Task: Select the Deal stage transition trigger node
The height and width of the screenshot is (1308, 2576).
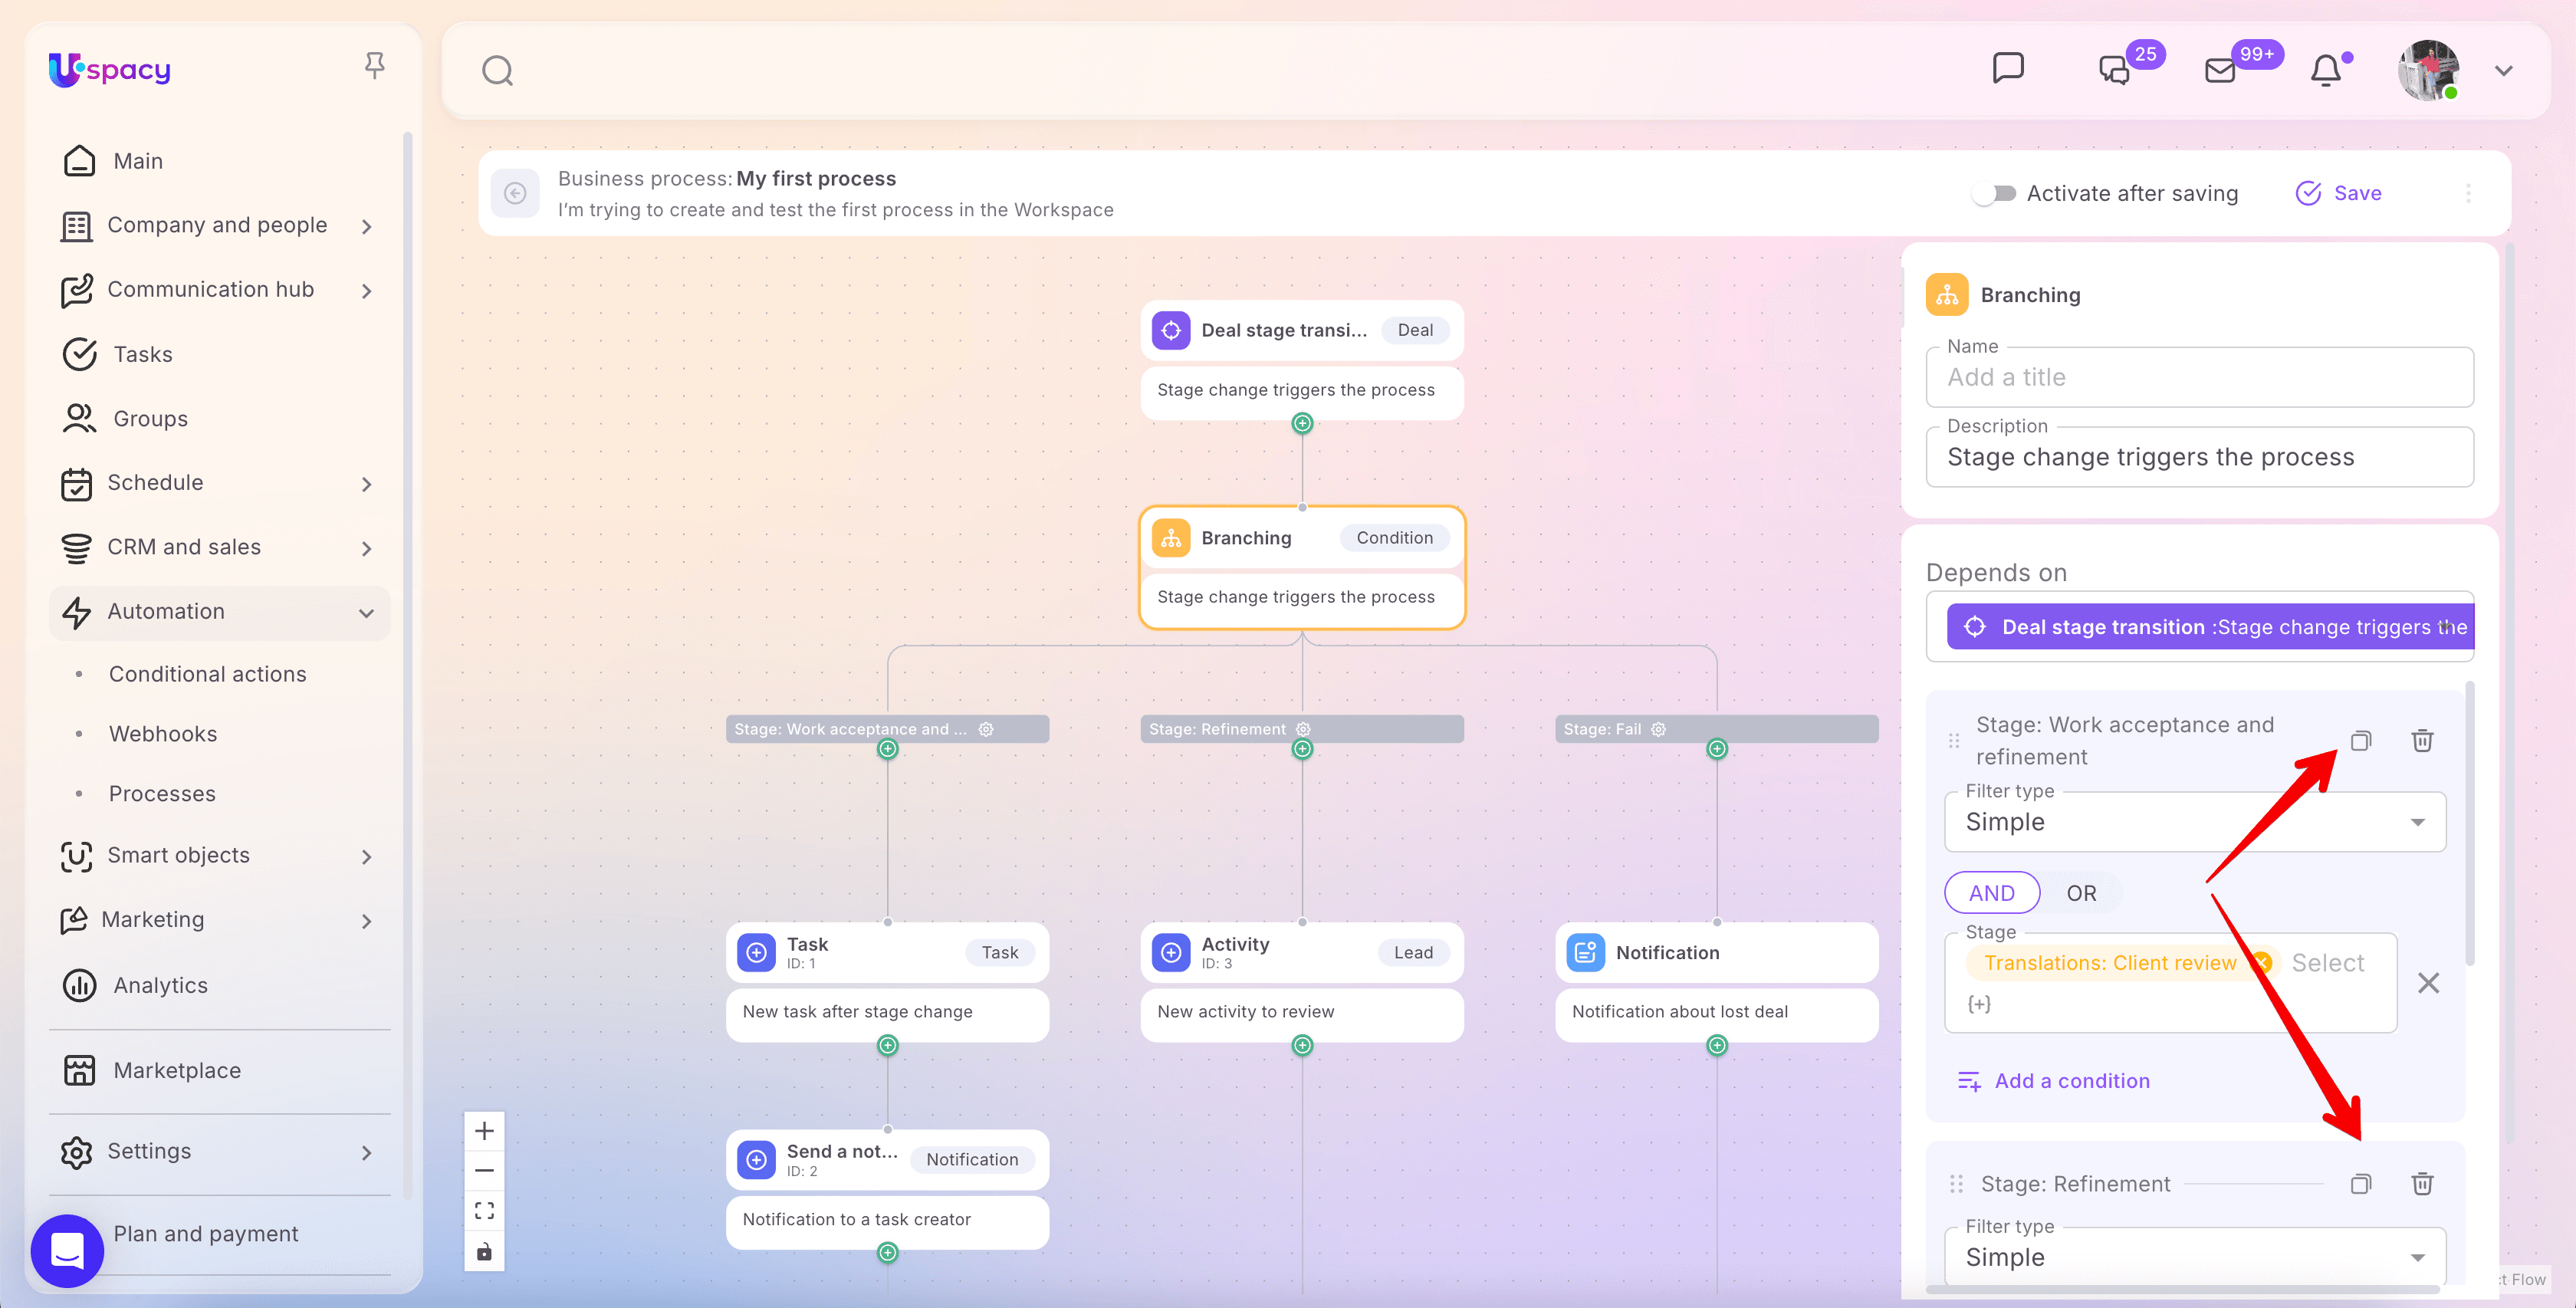Action: click(x=1302, y=360)
